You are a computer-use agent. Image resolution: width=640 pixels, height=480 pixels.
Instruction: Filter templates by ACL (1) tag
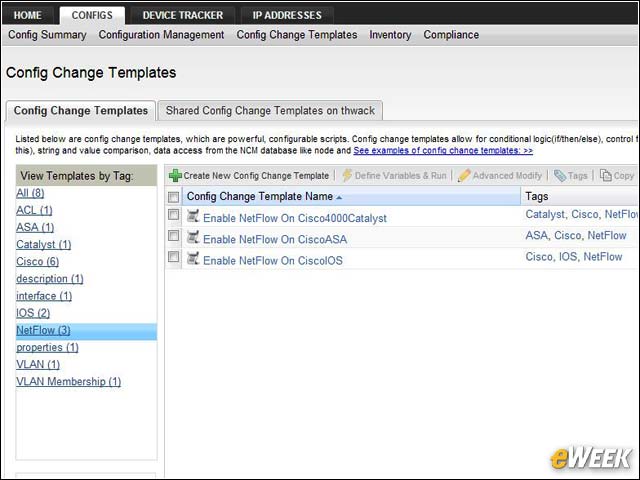click(34, 210)
